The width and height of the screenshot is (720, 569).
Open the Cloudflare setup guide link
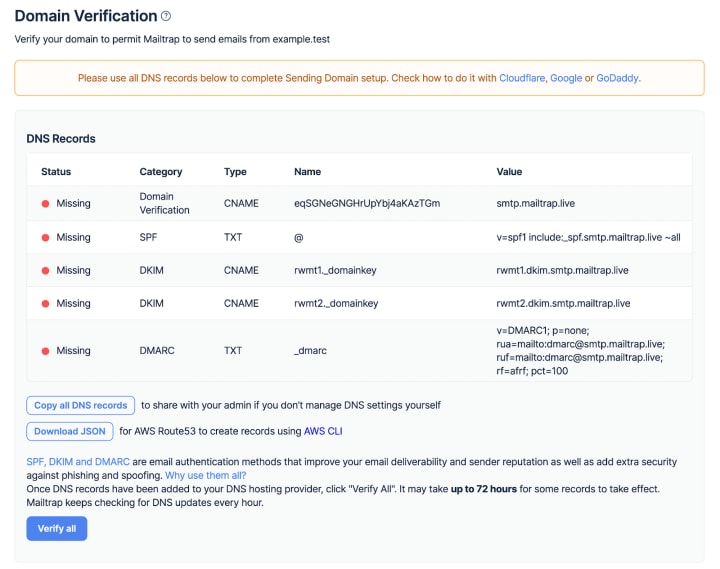pos(522,78)
